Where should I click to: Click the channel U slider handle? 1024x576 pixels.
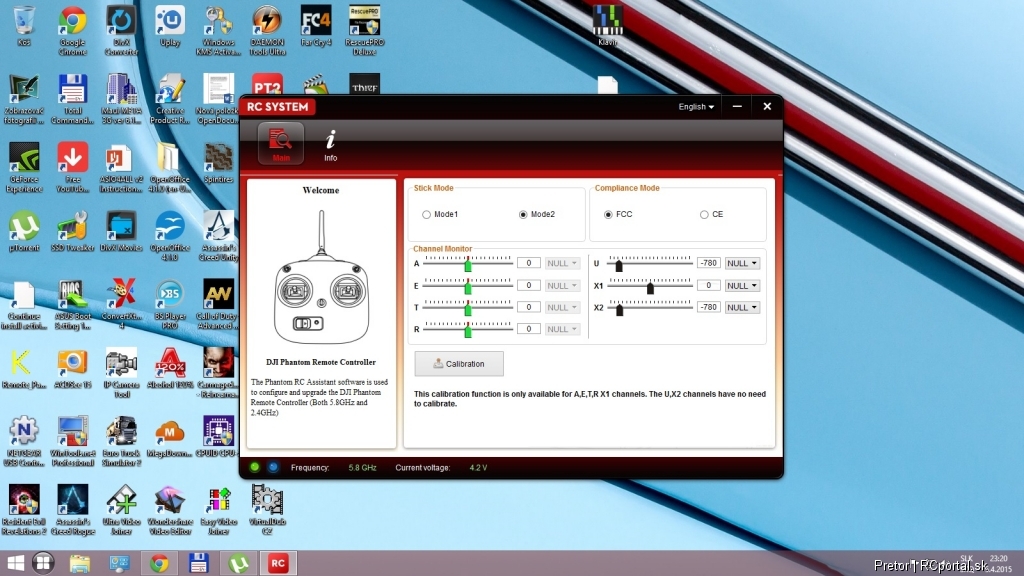(x=618, y=265)
